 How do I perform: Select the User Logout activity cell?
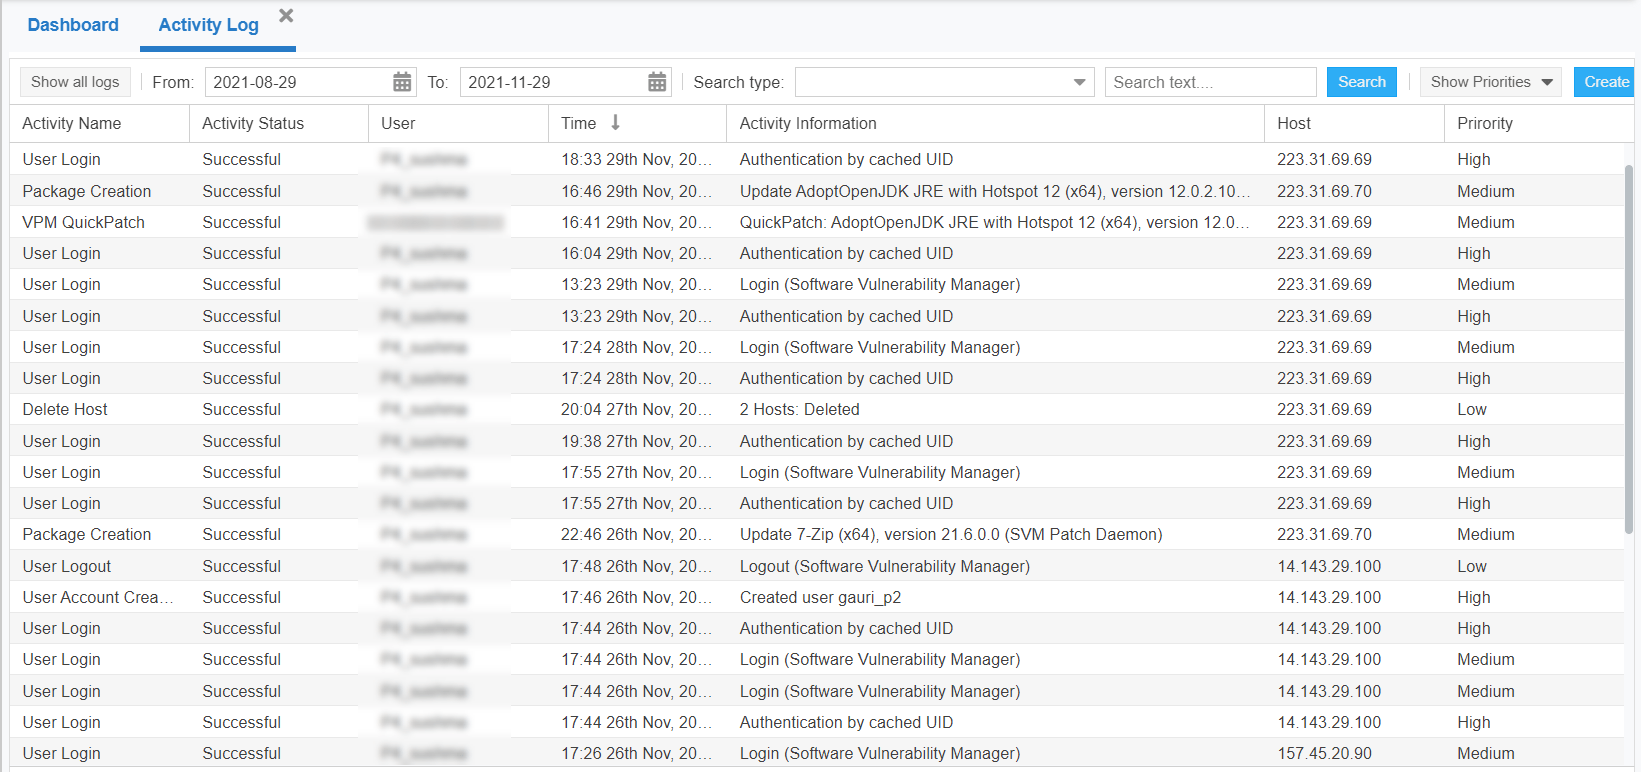[x=67, y=566]
